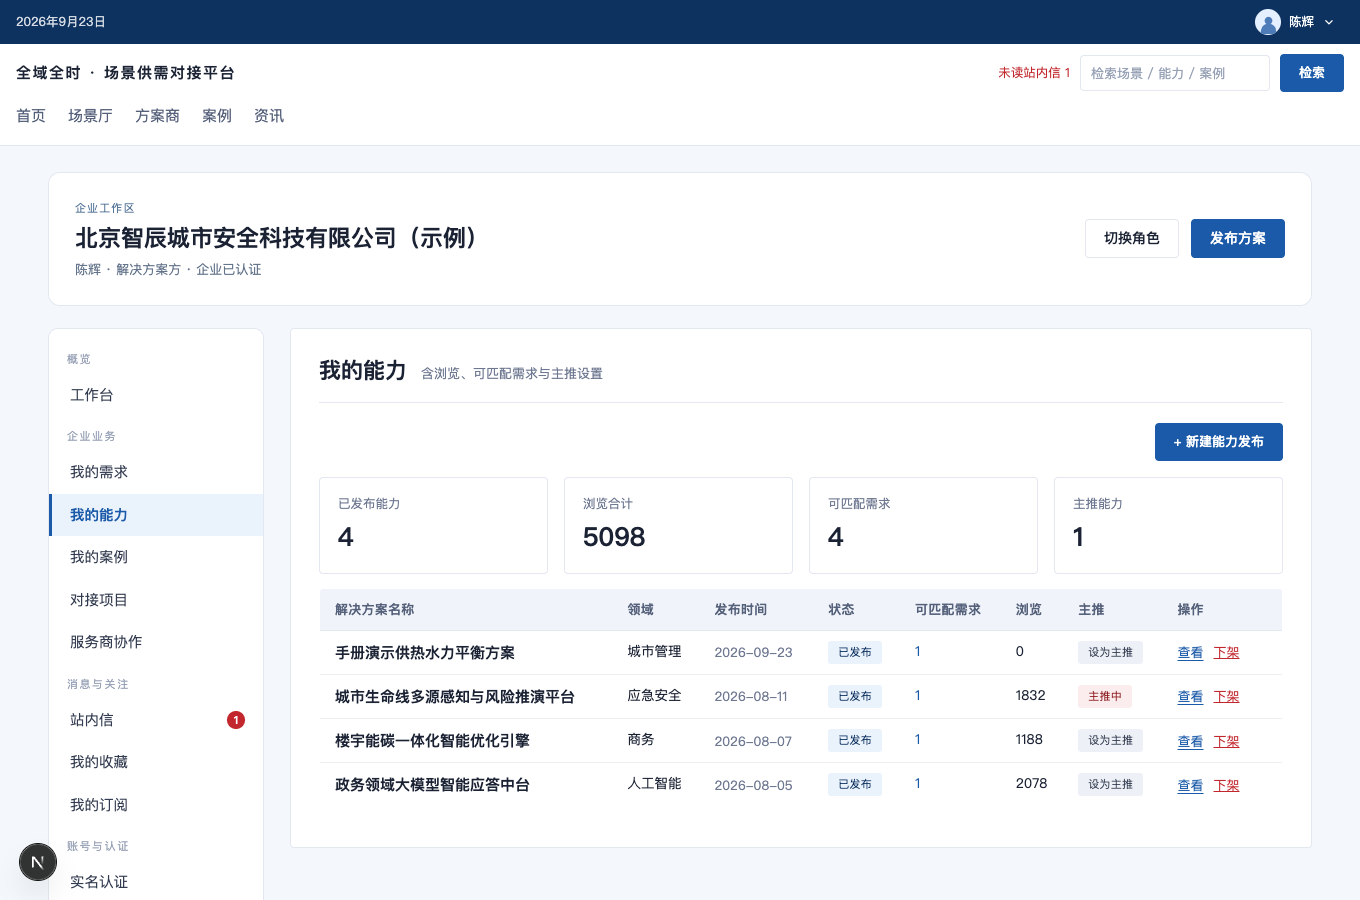Open the 首页 nav item

point(31,116)
